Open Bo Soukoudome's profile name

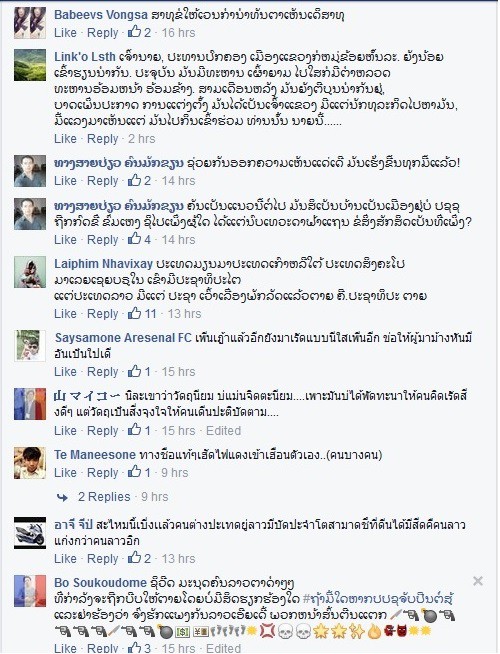coord(101,582)
